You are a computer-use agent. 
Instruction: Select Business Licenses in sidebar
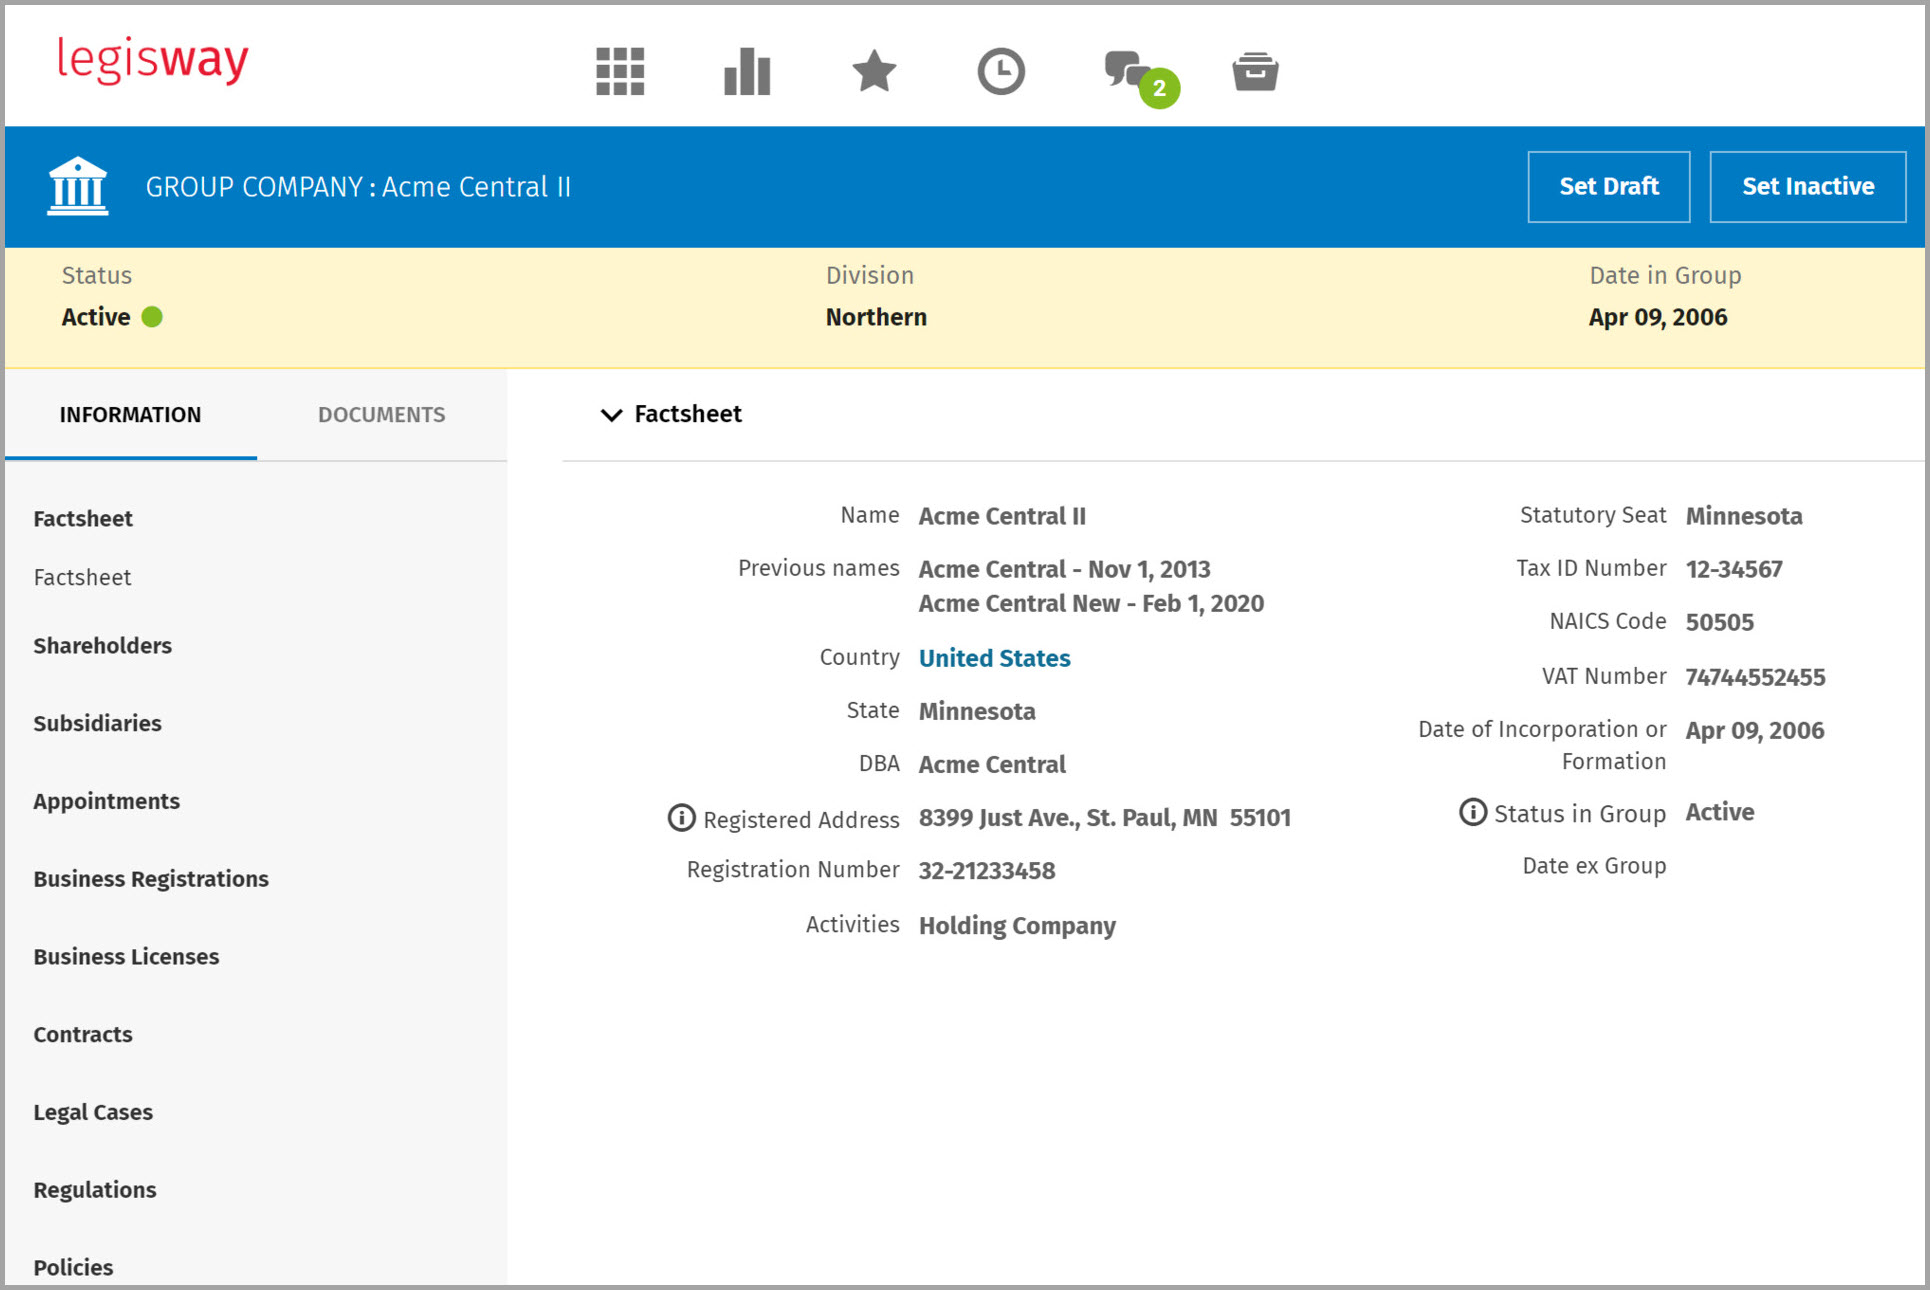click(x=126, y=957)
